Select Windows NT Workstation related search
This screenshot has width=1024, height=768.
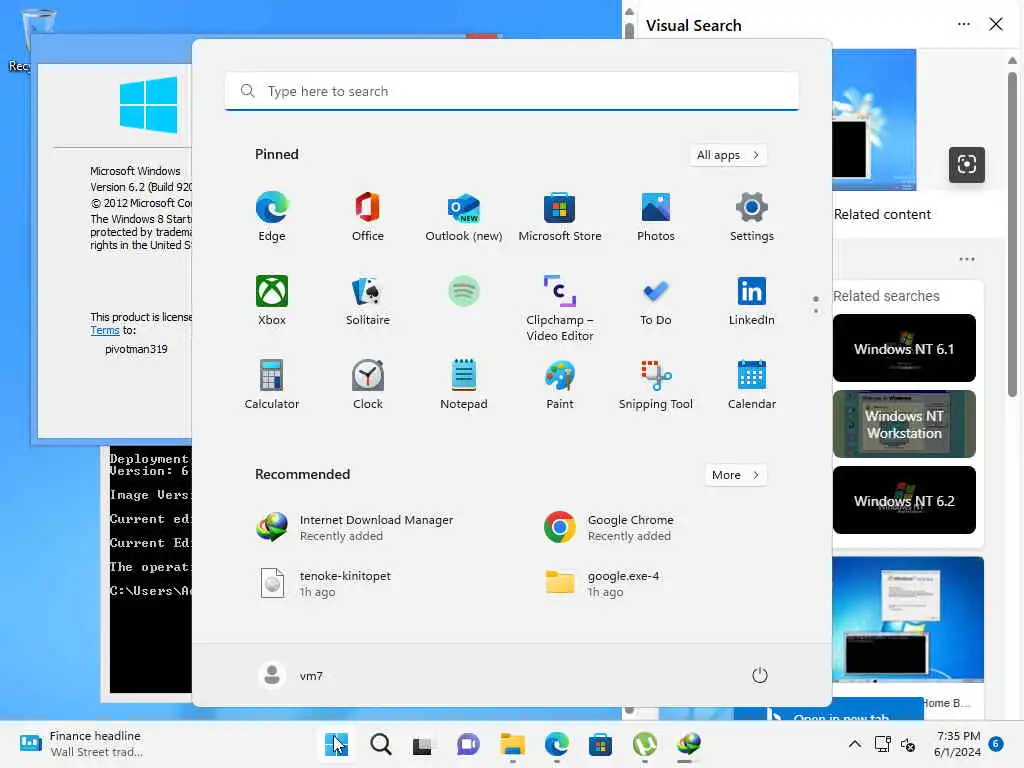904,424
